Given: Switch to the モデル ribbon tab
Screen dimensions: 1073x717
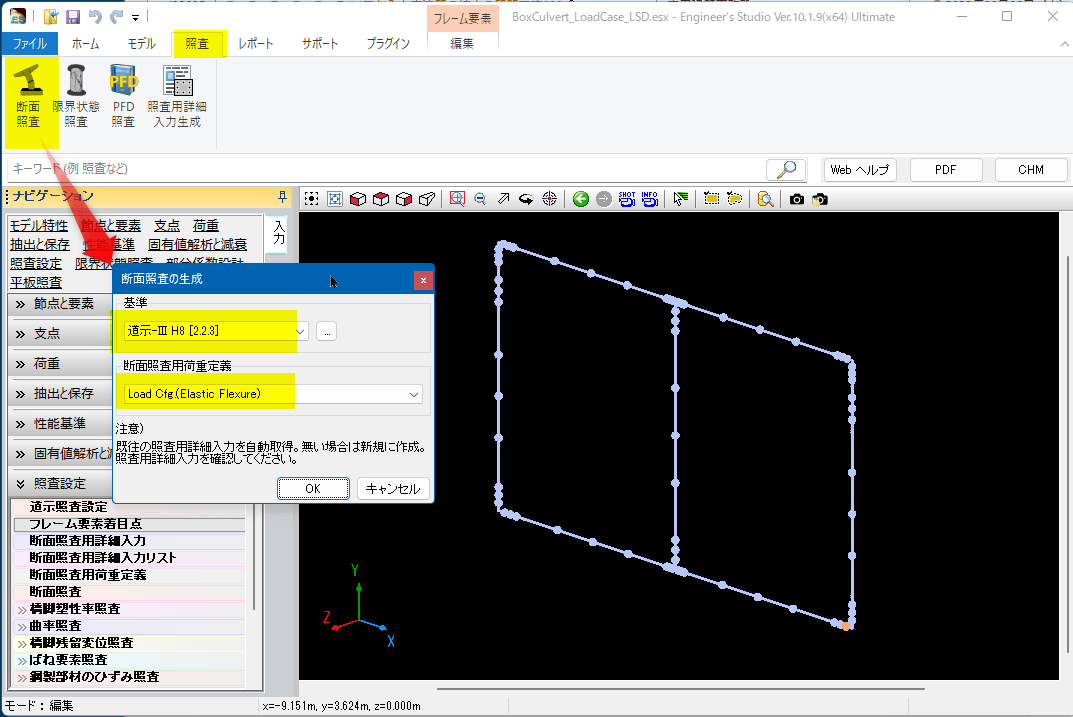Looking at the screenshot, I should pos(141,44).
